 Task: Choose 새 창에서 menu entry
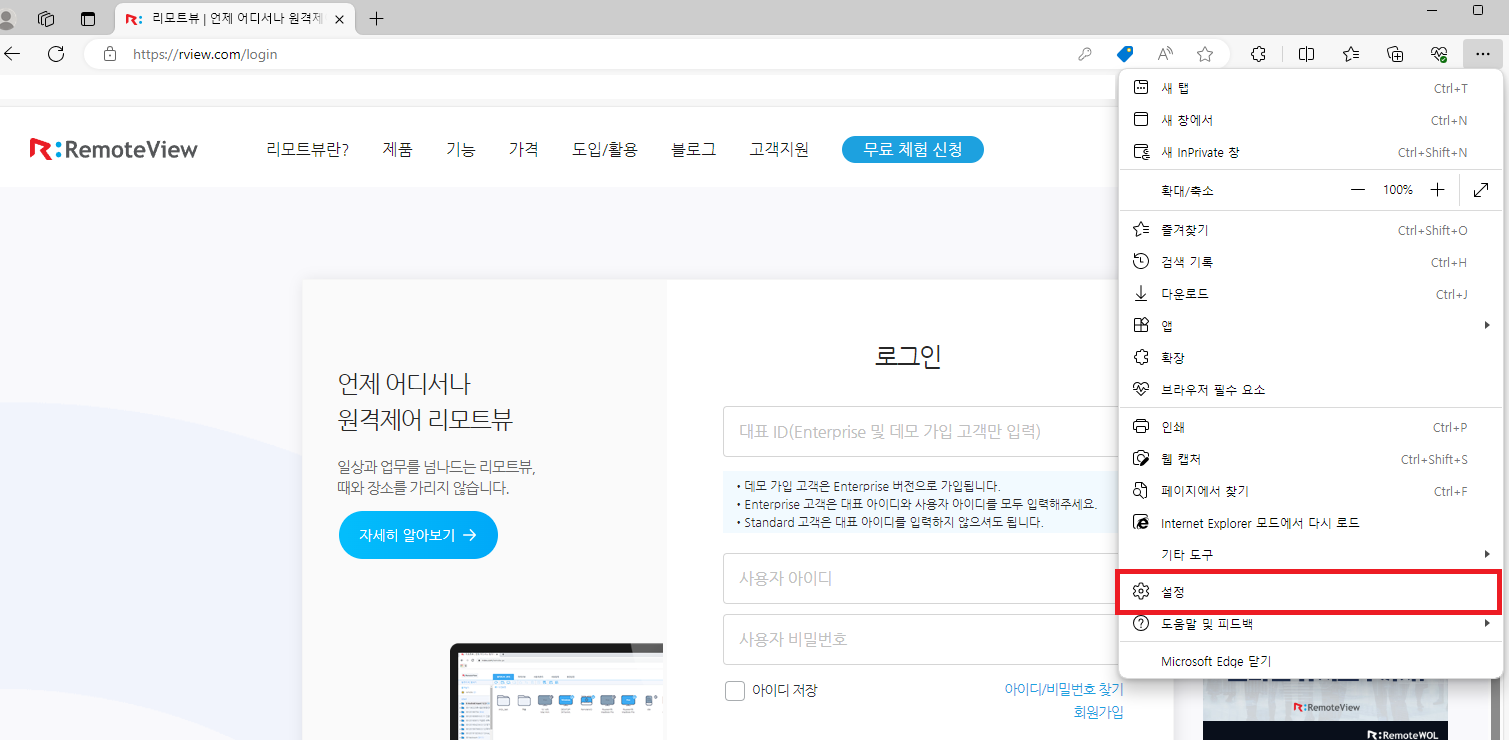tap(1310, 120)
